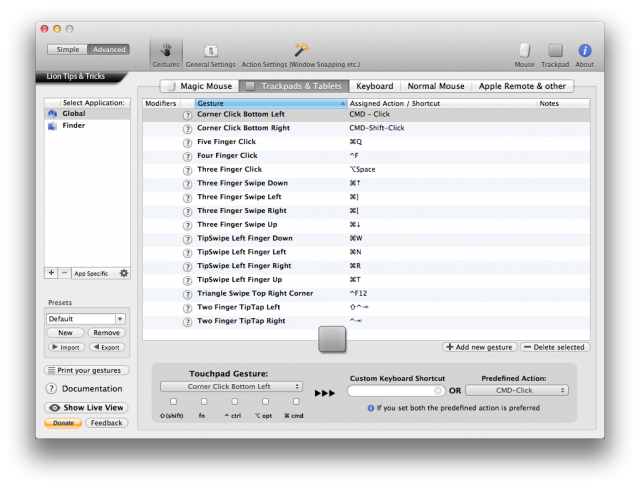640x488 pixels.
Task: Click help icon for Three Finger Swipe Right
Action: (187, 212)
